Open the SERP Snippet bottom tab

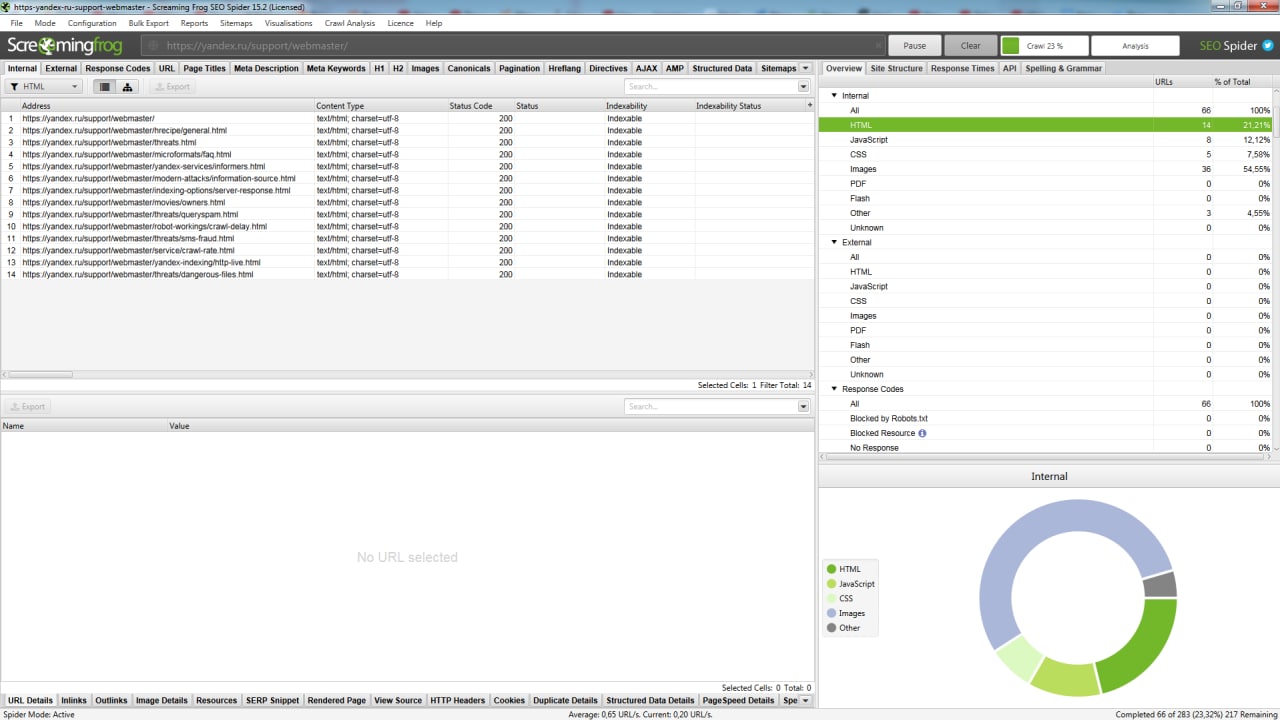[x=273, y=700]
